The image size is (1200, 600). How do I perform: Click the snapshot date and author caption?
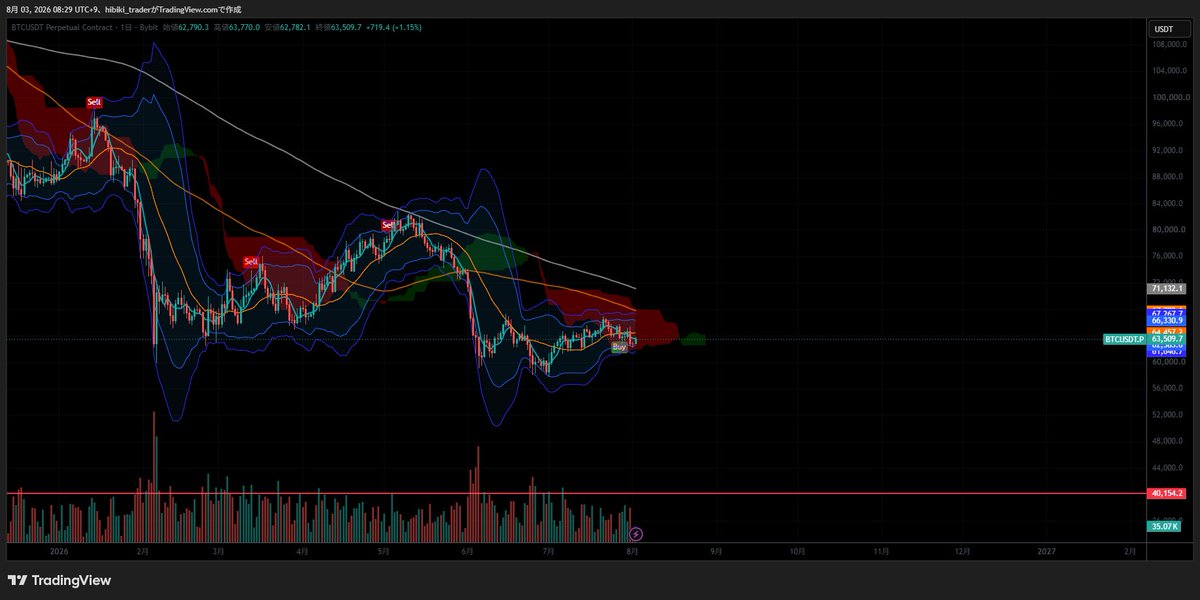(x=124, y=8)
